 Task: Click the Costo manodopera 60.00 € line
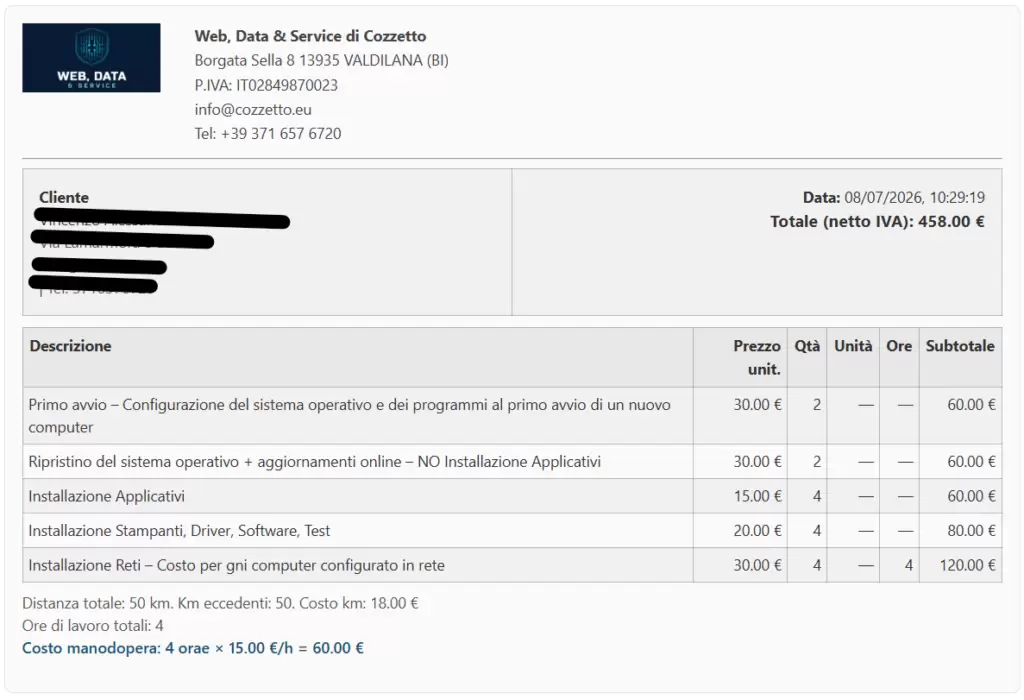tap(193, 648)
